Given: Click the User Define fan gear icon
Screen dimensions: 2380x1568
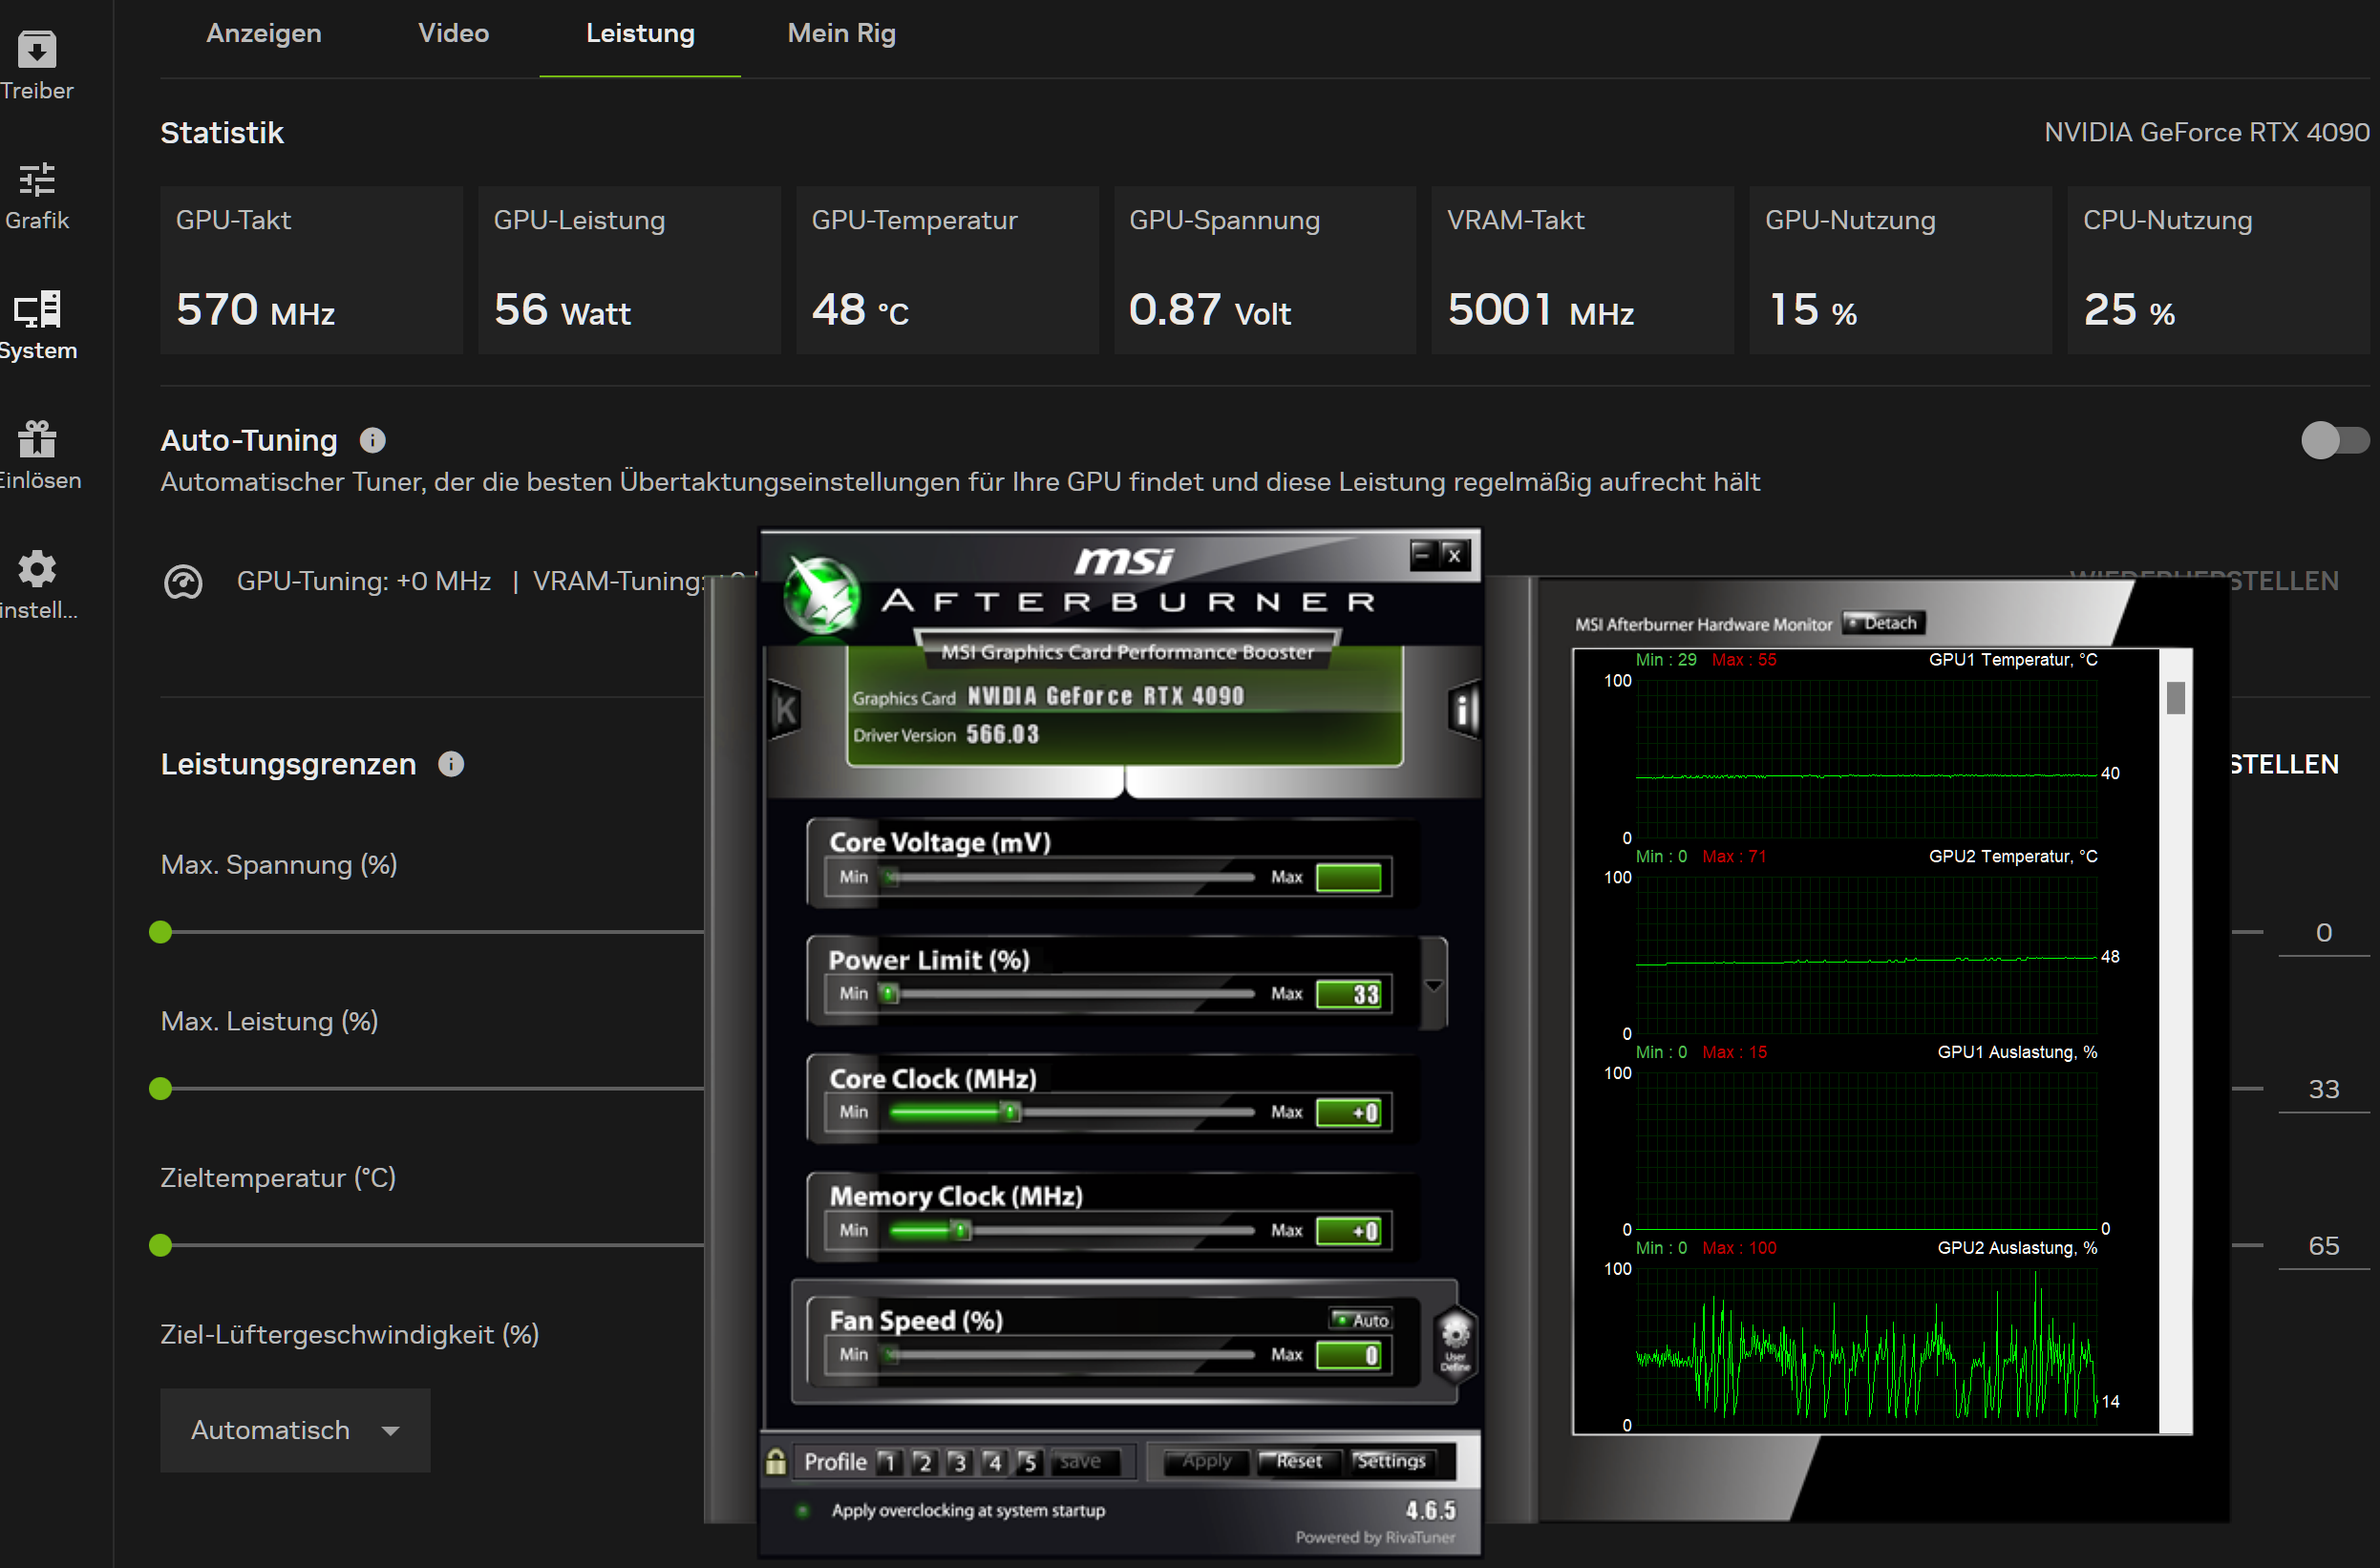Looking at the screenshot, I should tap(1456, 1343).
